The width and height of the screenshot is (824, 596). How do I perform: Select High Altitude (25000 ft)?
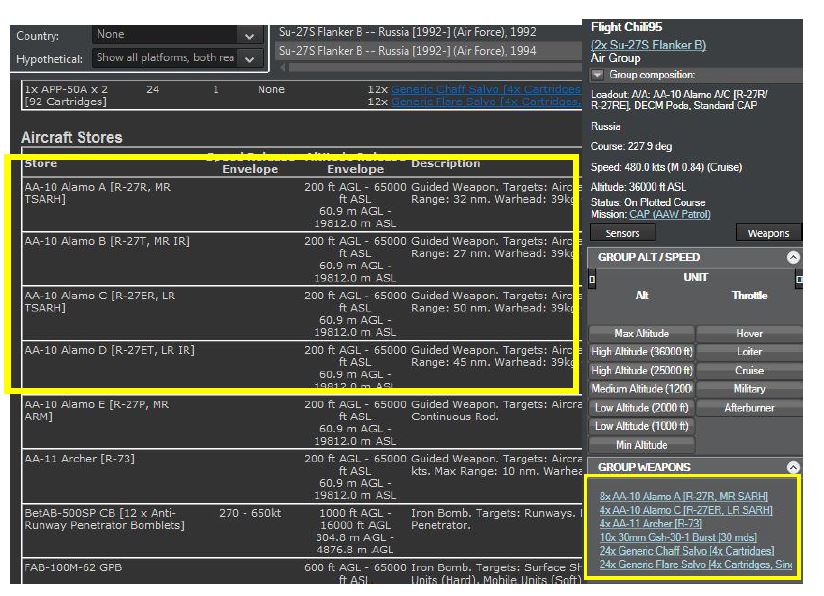[642, 371]
